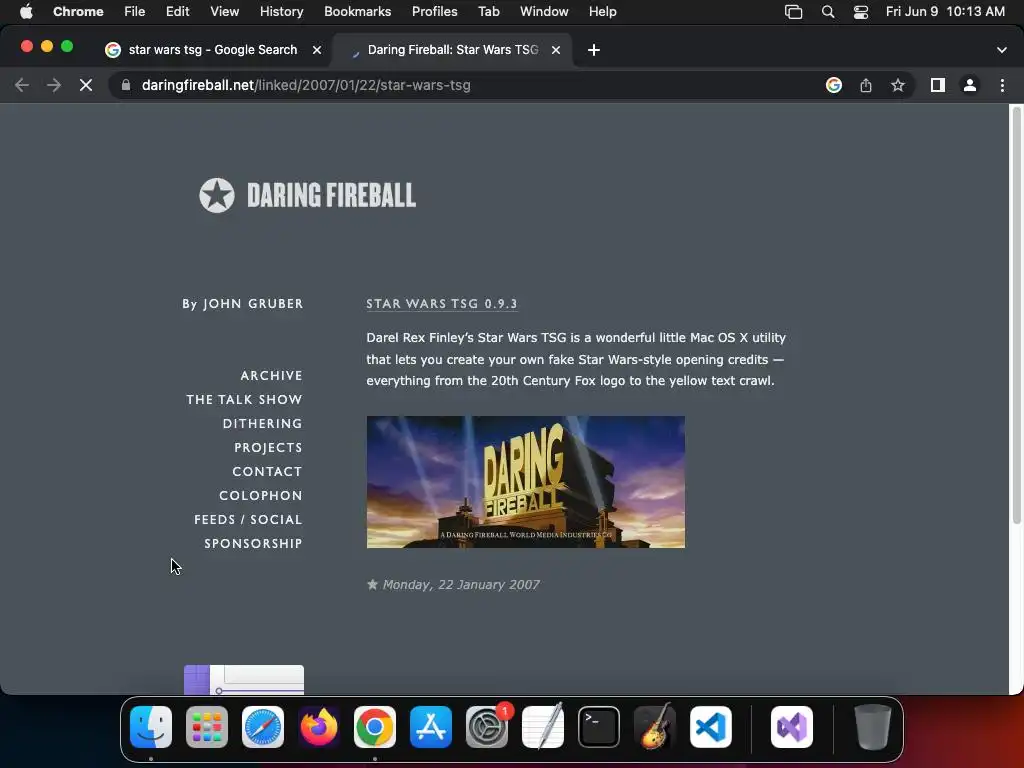
Task: Click the address bar URL
Action: 306,85
